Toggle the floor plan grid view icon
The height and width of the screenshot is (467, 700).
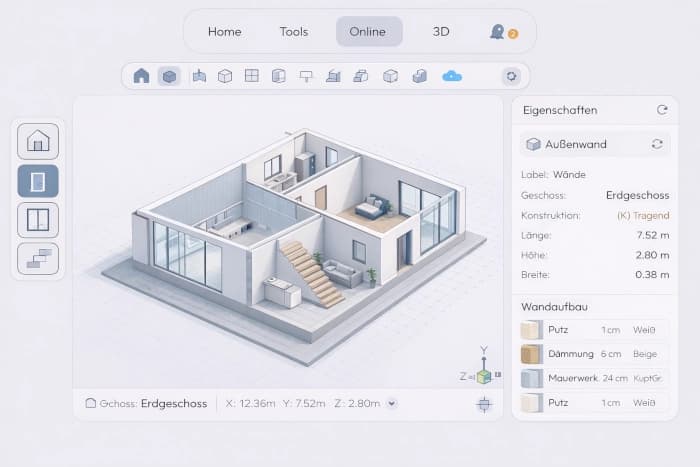252,76
